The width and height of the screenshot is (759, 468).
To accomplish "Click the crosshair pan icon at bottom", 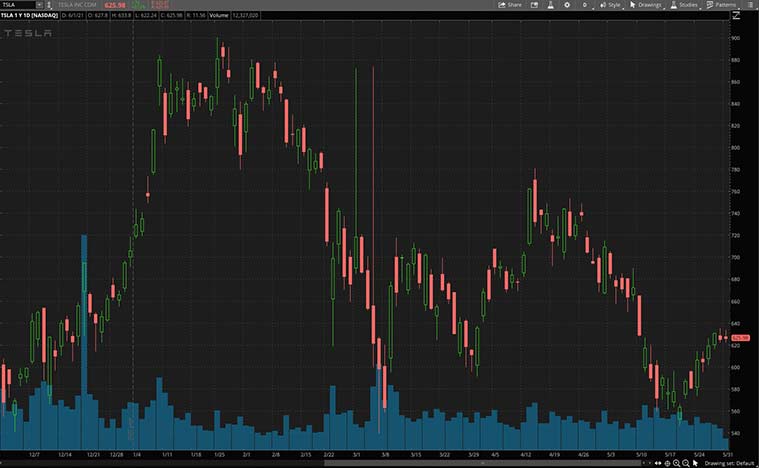I will [668, 463].
